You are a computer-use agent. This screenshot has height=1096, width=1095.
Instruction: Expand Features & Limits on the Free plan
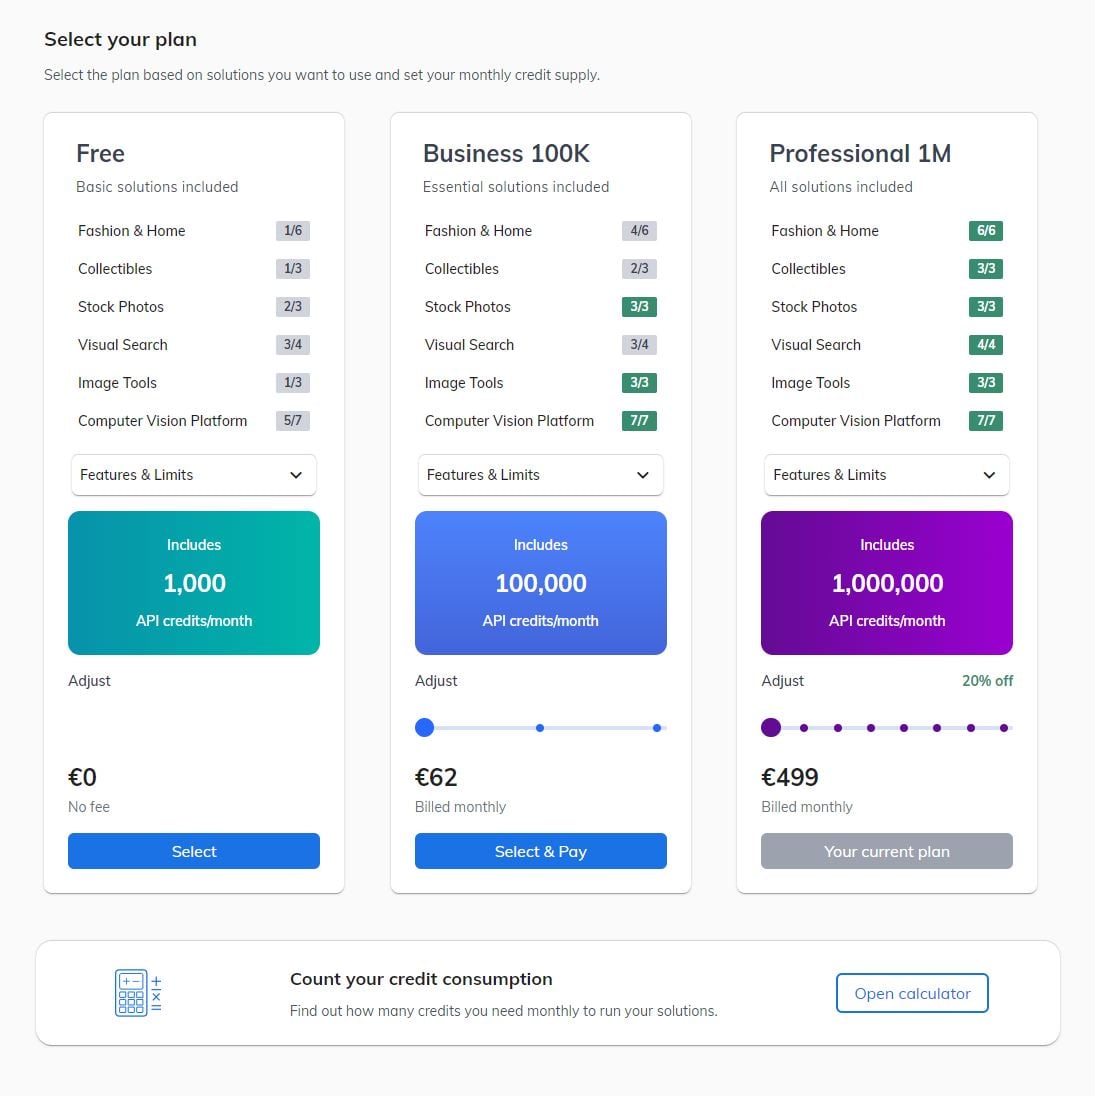(x=193, y=475)
